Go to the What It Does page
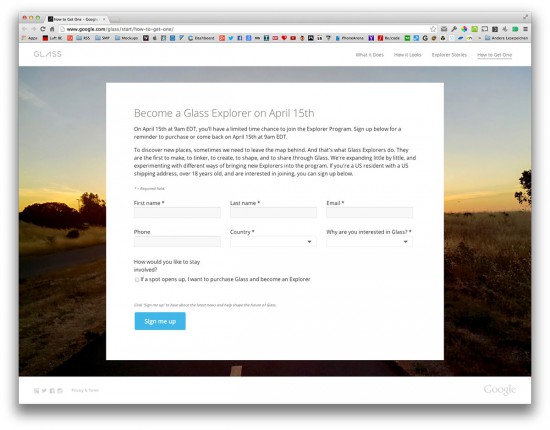 click(x=369, y=55)
